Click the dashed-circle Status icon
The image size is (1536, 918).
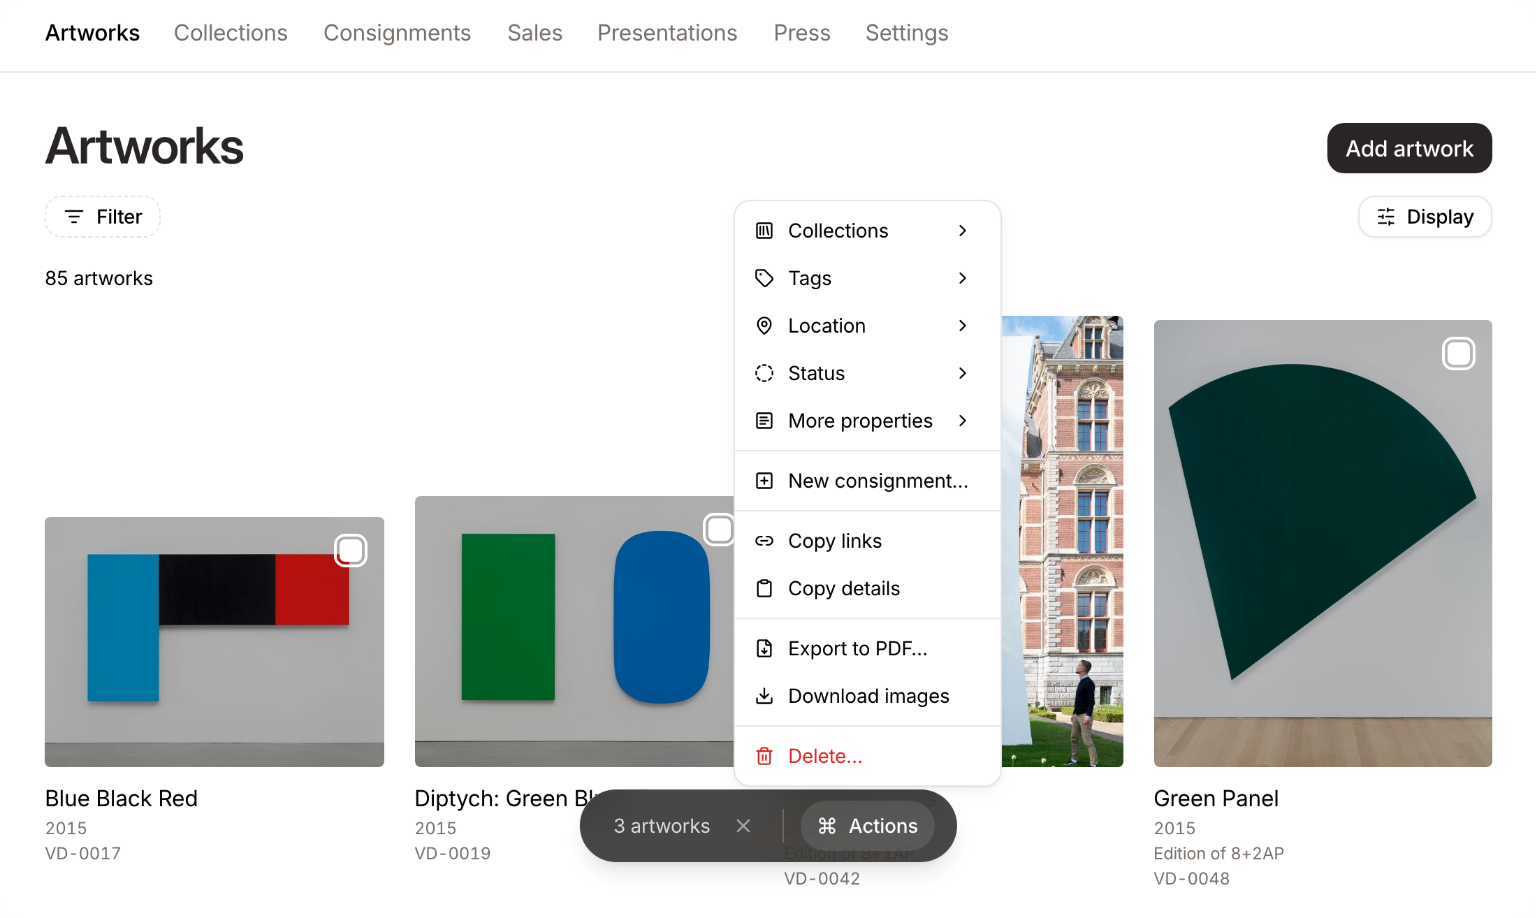click(764, 373)
